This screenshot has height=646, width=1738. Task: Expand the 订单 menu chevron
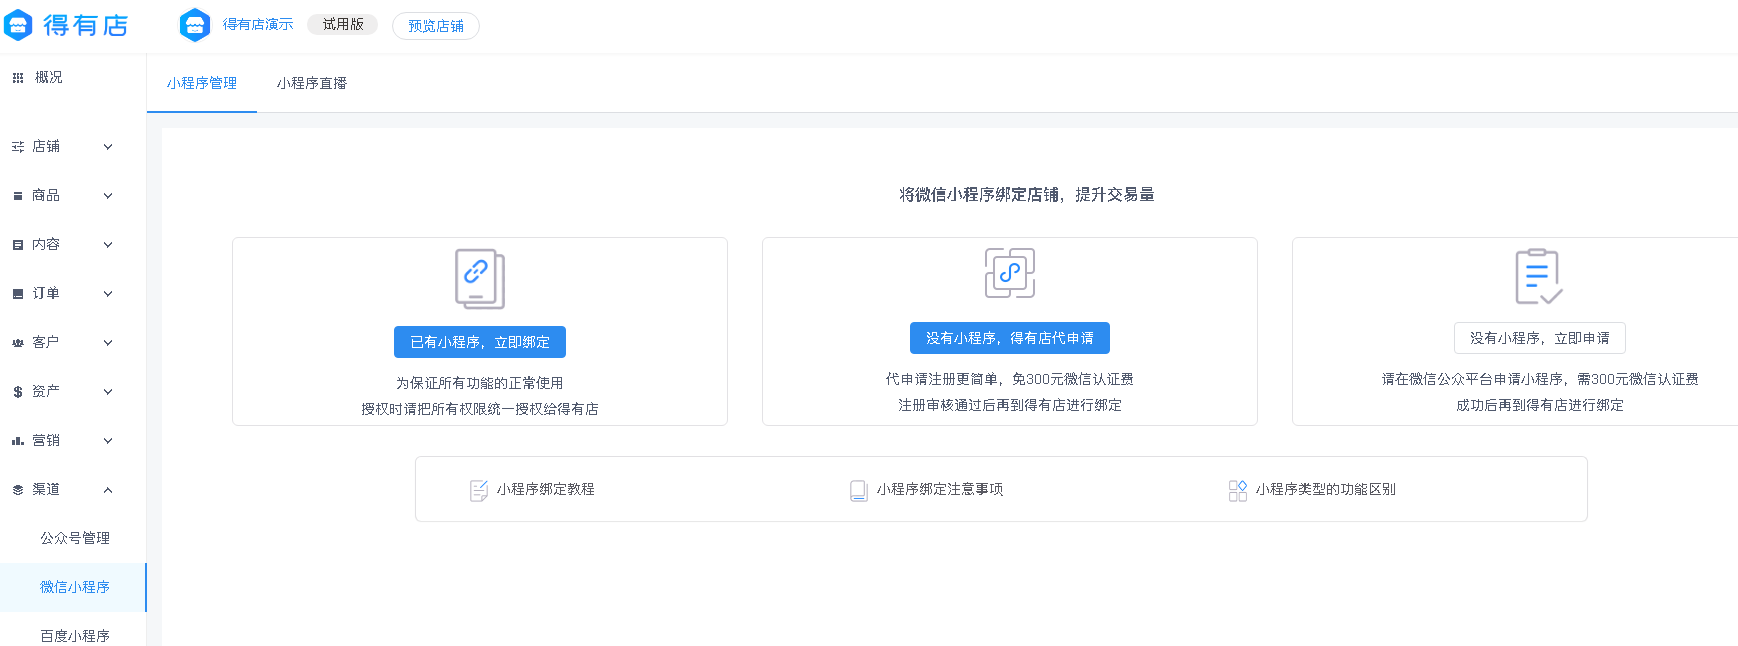(108, 294)
